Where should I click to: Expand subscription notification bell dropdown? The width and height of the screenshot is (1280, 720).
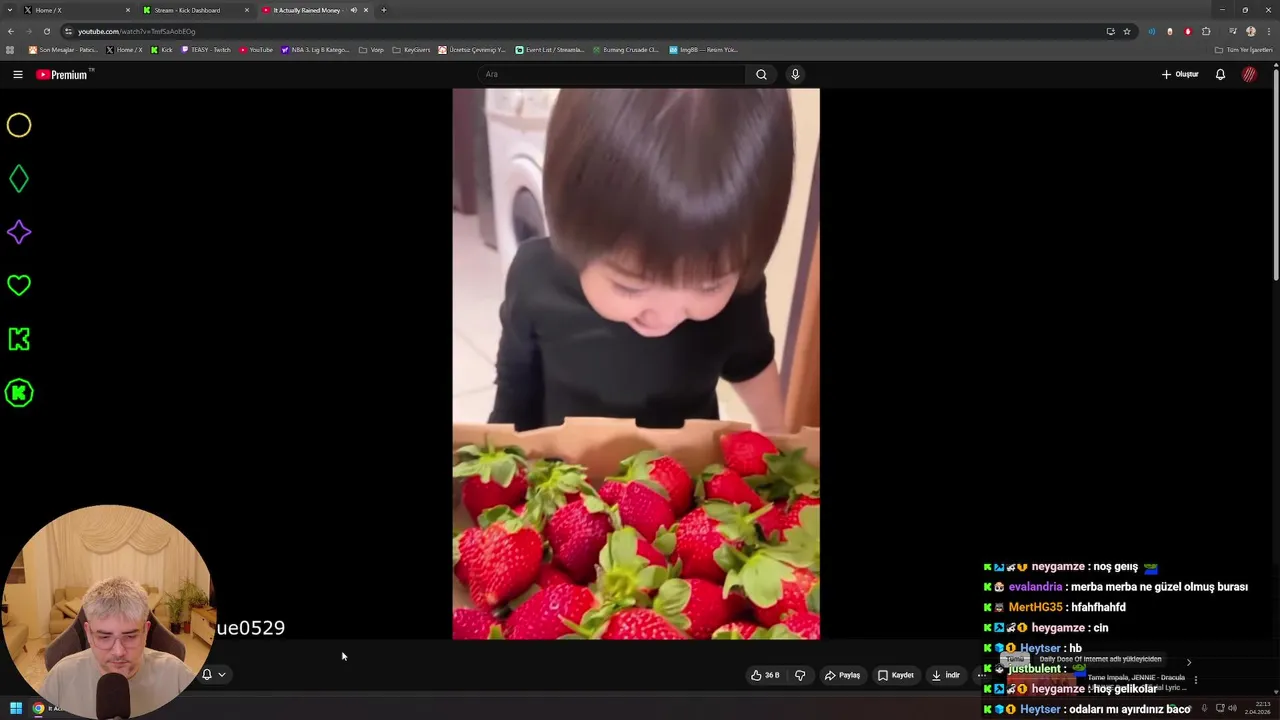click(x=214, y=674)
